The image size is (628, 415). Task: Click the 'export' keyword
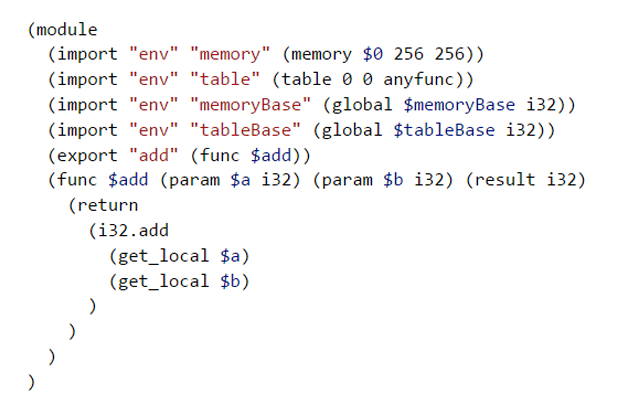click(x=87, y=155)
